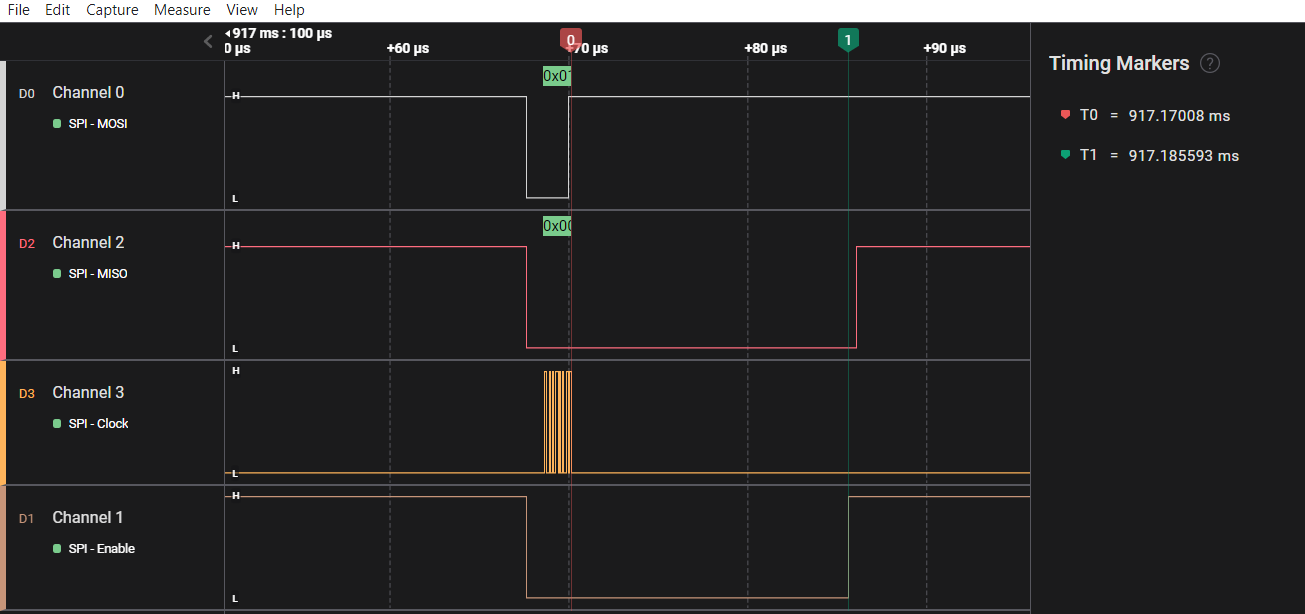
Task: Click the red T0 marker icon in Timing Markers
Action: (1065, 114)
